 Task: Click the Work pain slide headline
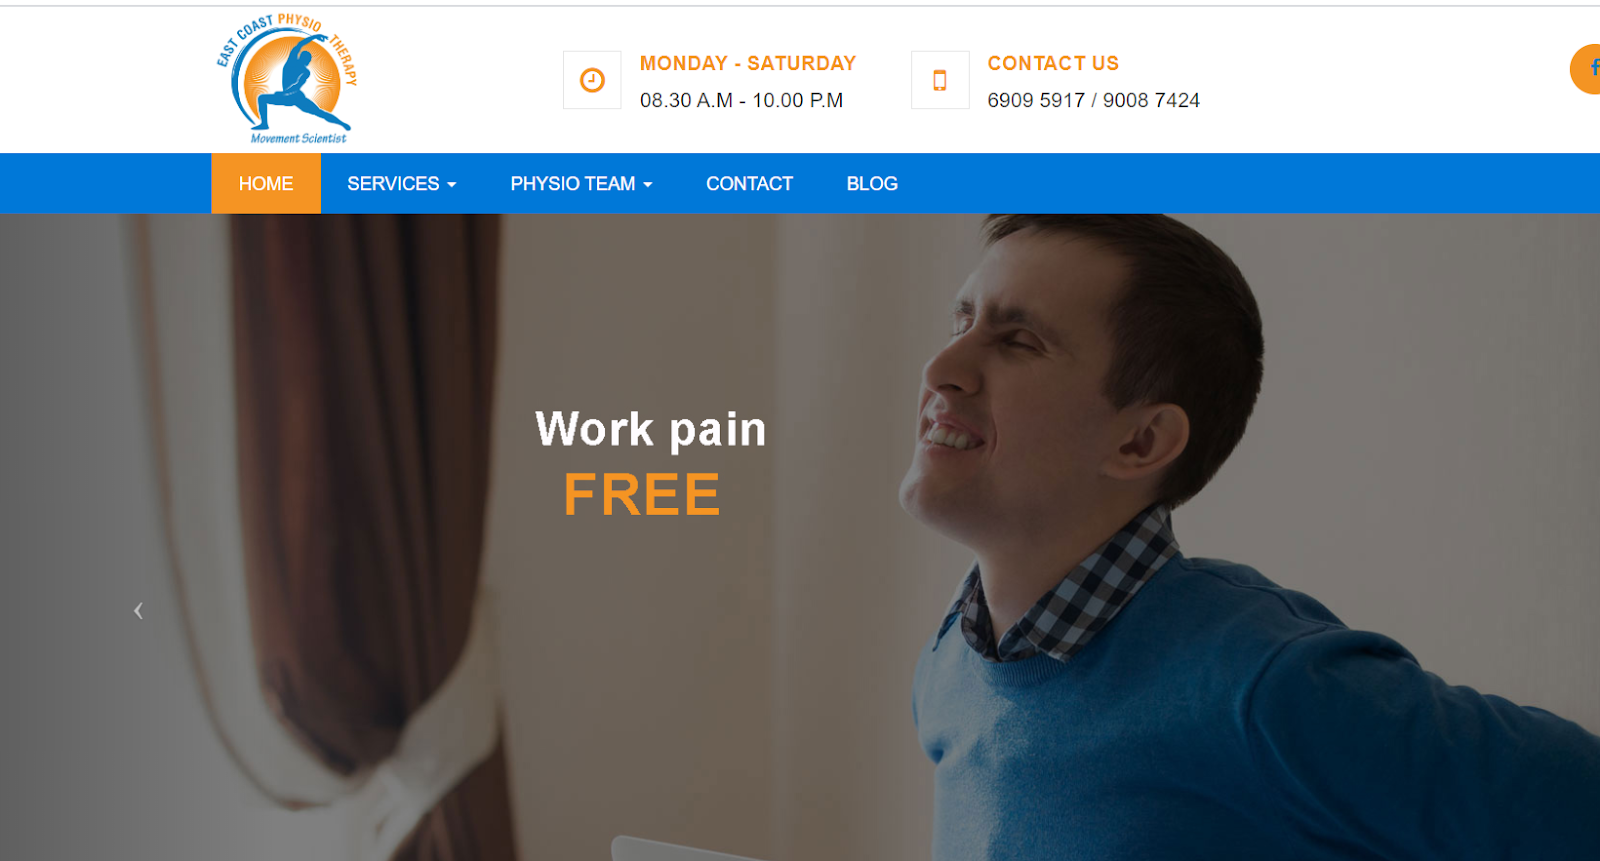coord(650,429)
